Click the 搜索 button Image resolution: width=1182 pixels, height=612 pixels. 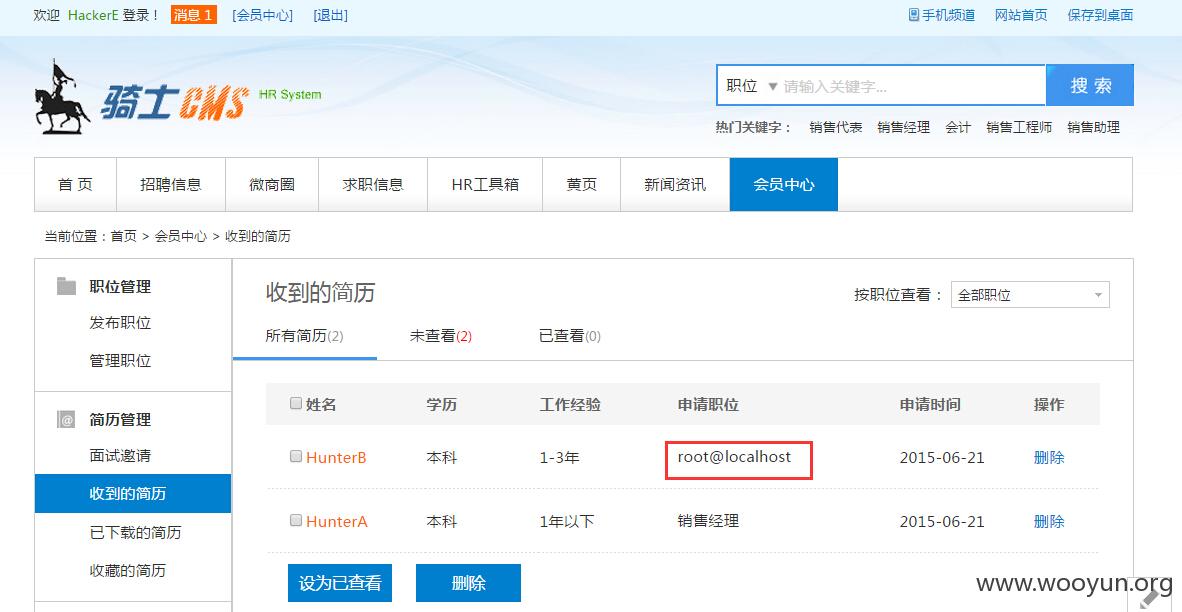[1090, 85]
